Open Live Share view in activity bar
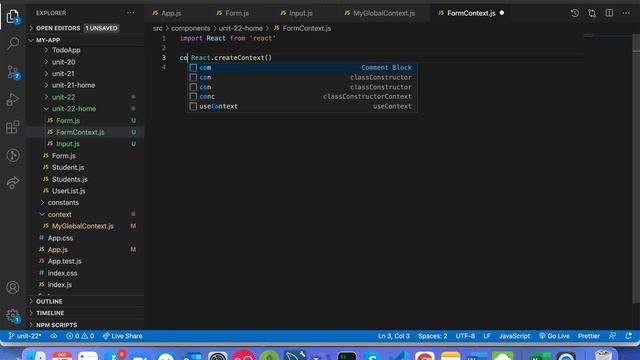The image size is (640, 360). pyautogui.click(x=13, y=183)
